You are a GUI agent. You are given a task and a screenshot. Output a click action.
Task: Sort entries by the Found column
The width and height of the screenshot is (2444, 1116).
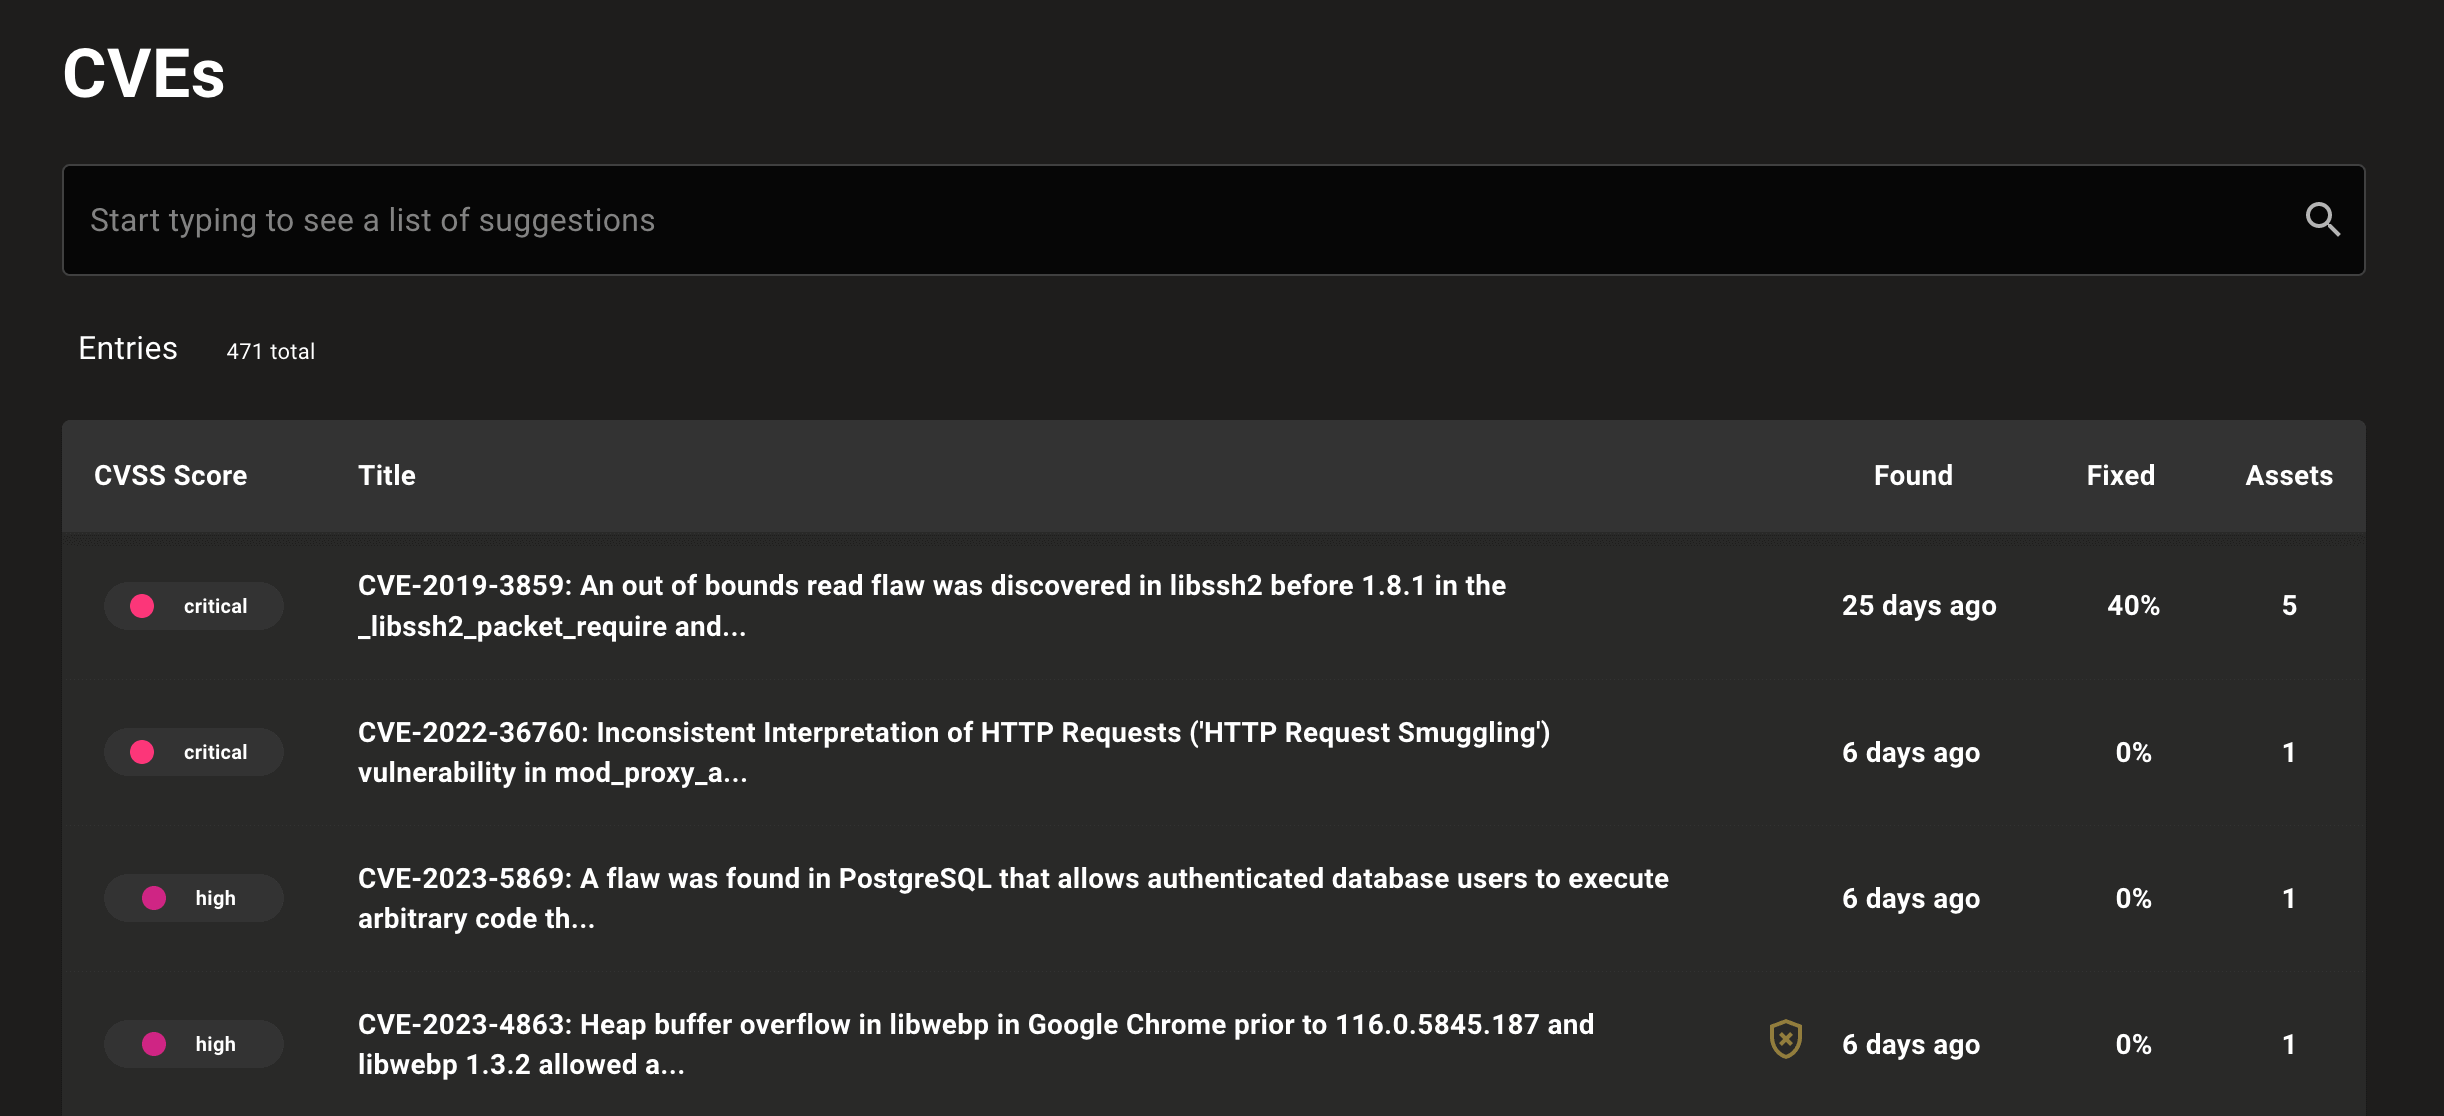[x=1913, y=475]
